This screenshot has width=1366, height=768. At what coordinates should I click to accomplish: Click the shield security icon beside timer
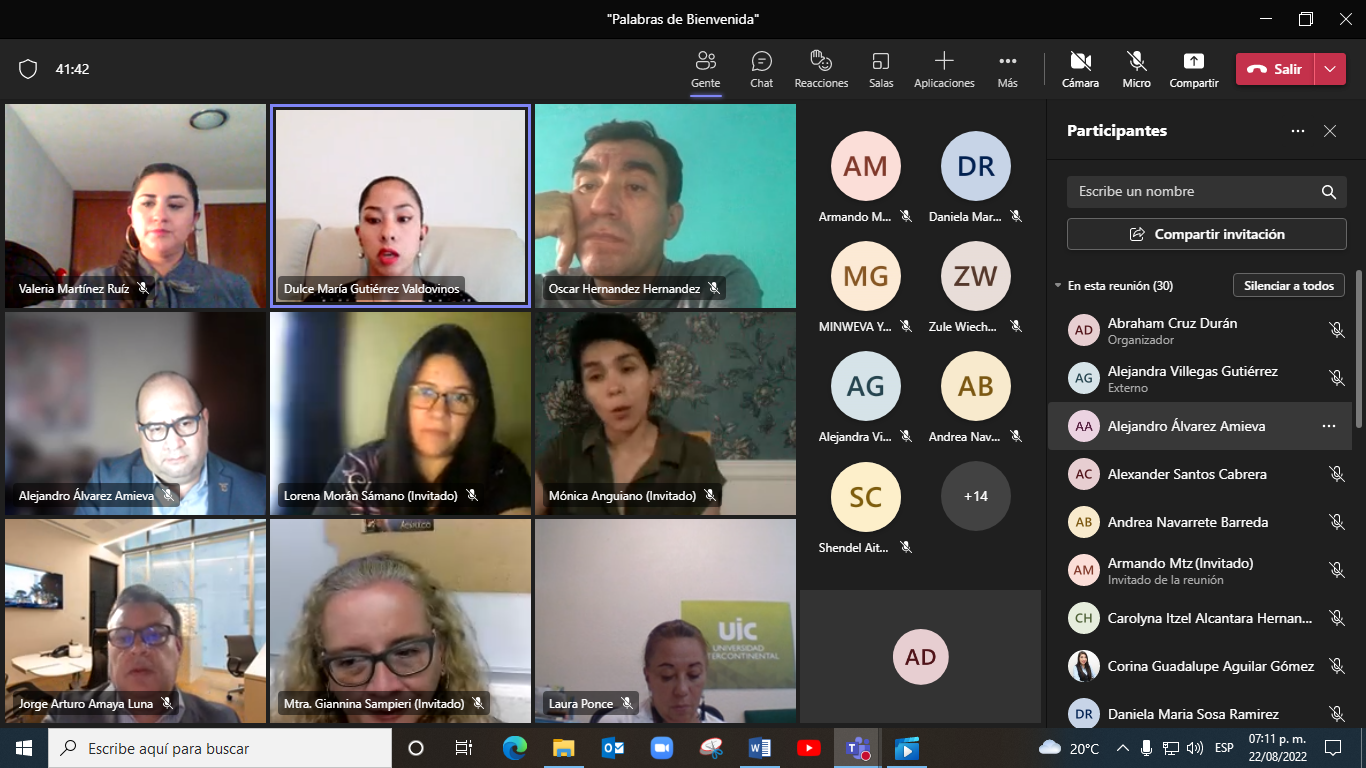click(28, 69)
